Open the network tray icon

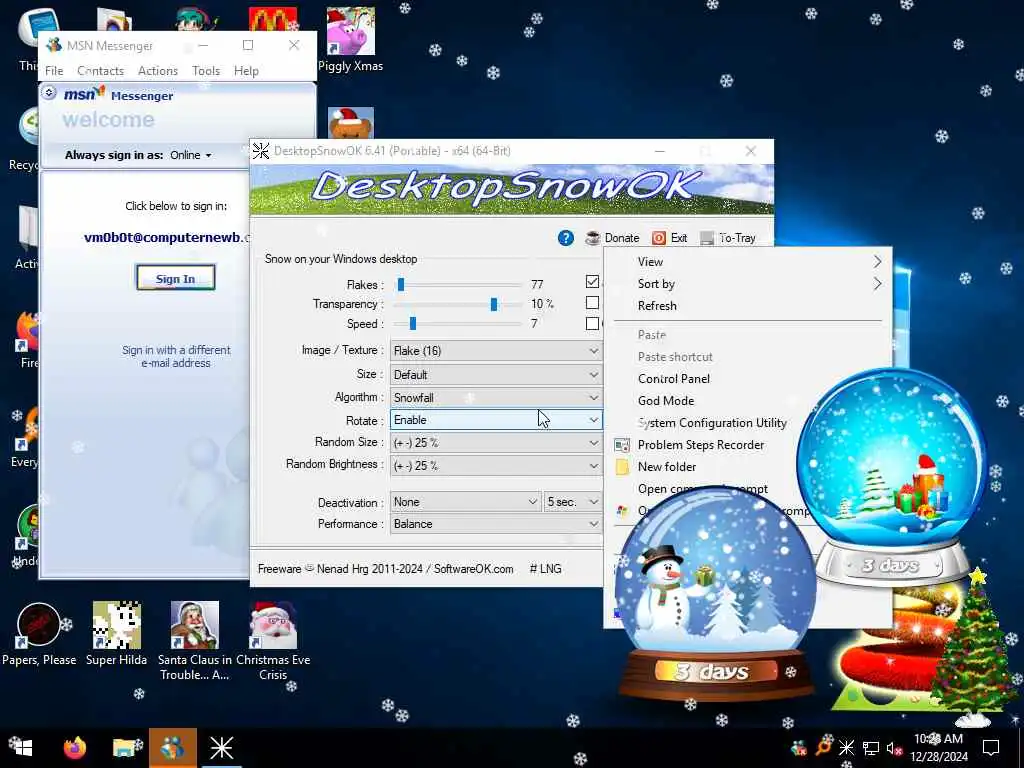(x=871, y=748)
